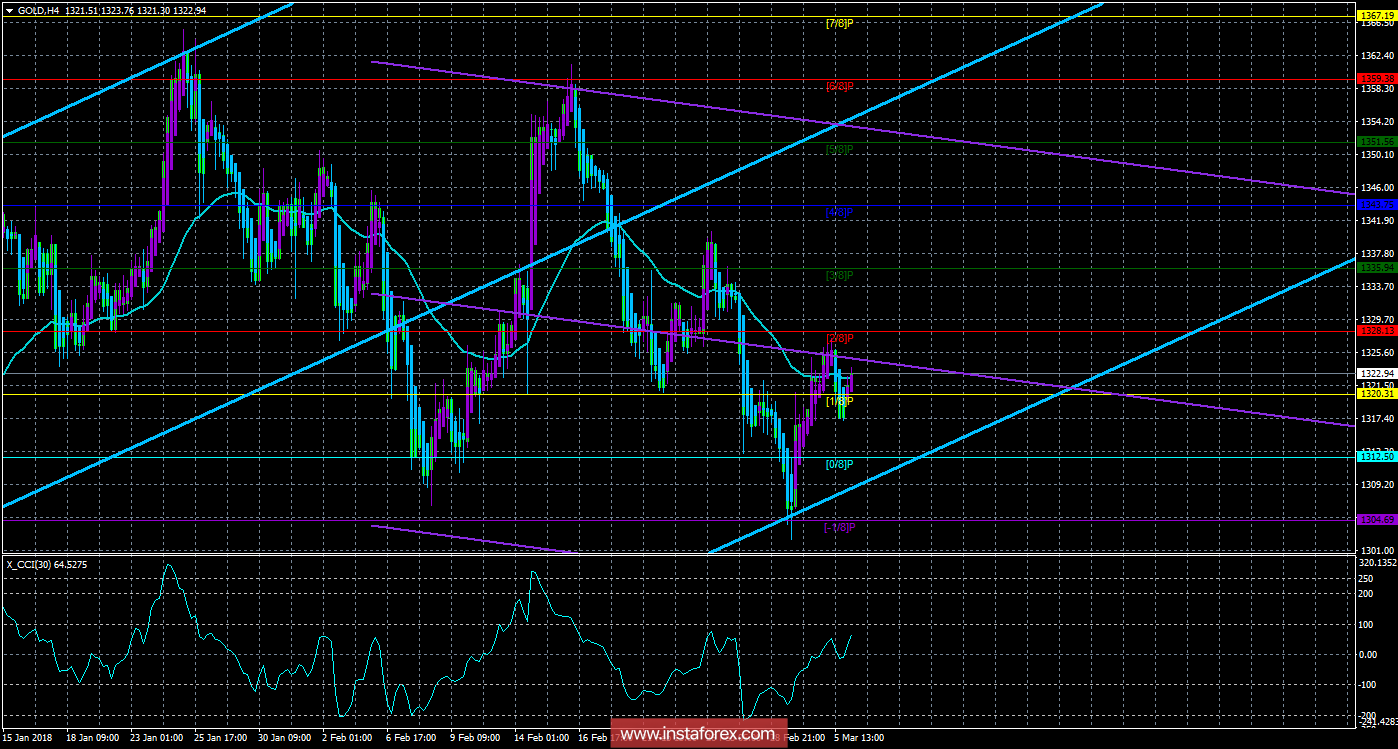The height and width of the screenshot is (749, 1398).
Task: Click the [6/8]P Murray level label
Action: click(839, 86)
